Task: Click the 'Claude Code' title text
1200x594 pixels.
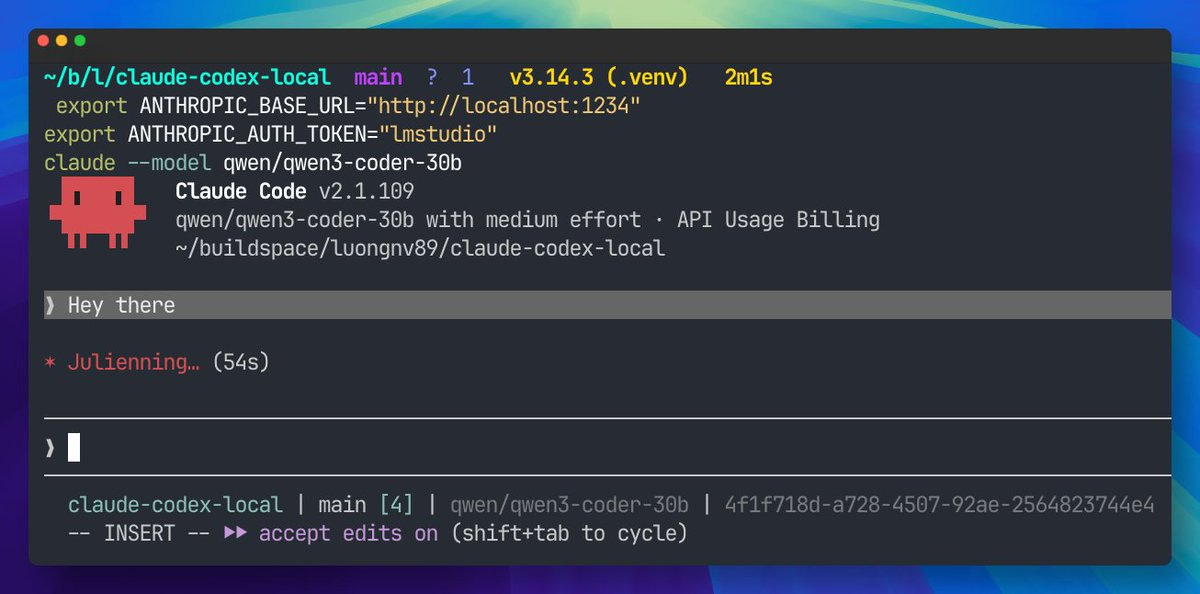Action: [x=241, y=191]
